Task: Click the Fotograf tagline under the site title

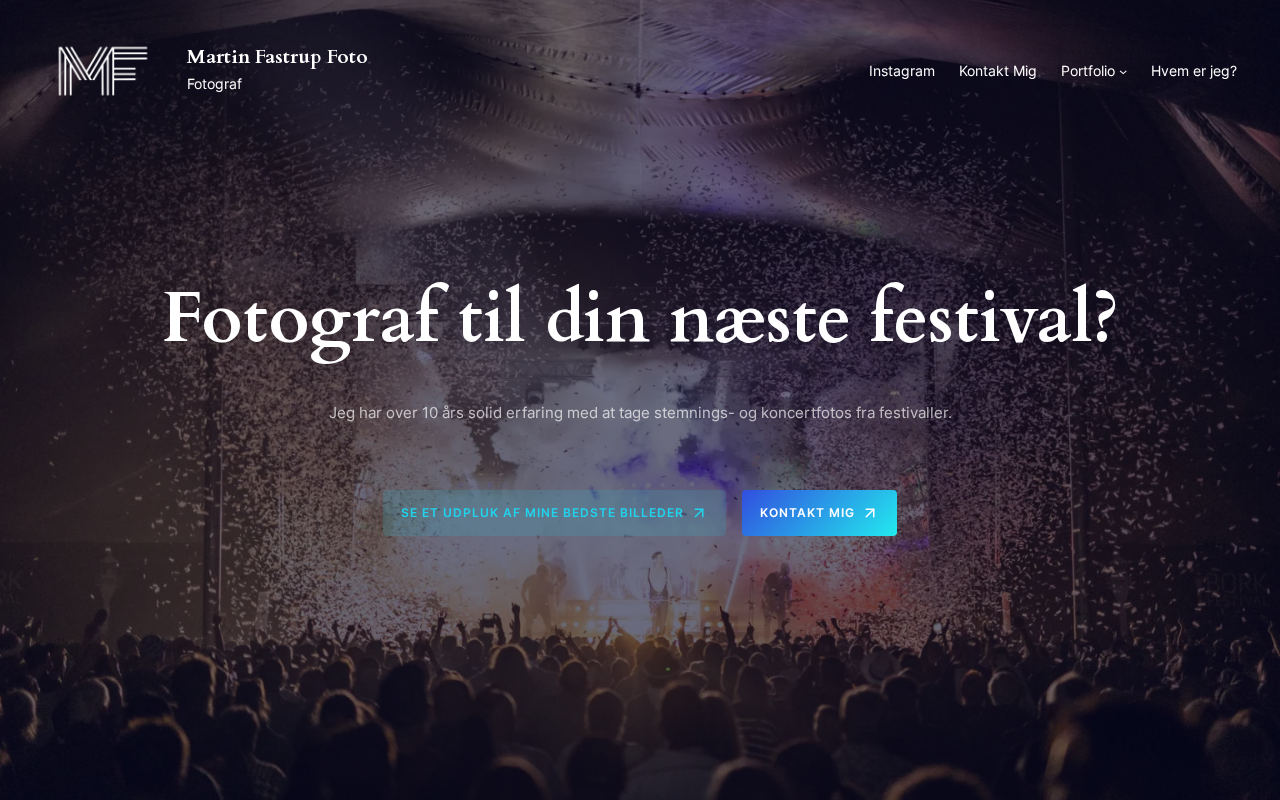Action: point(214,84)
